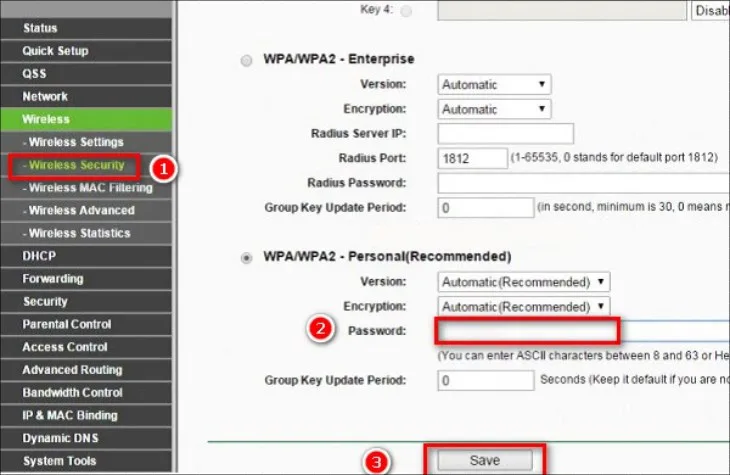Image resolution: width=730 pixels, height=475 pixels.
Task: Select the WPA/WPA2 - Enterprise radio button
Action: coord(246,61)
